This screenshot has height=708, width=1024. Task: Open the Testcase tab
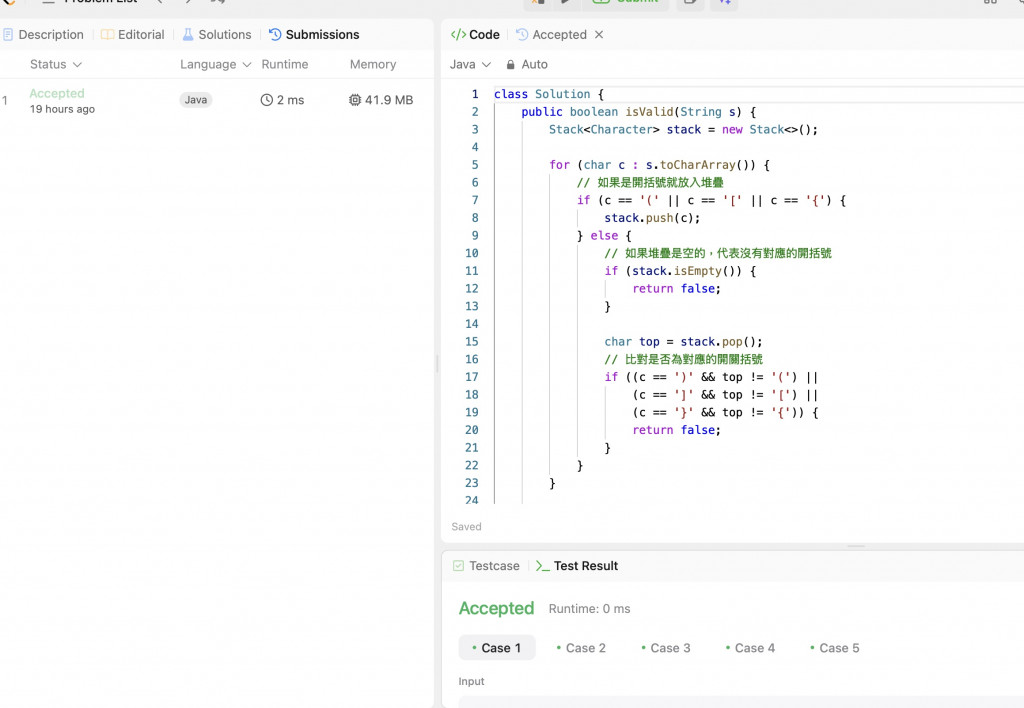click(x=487, y=566)
